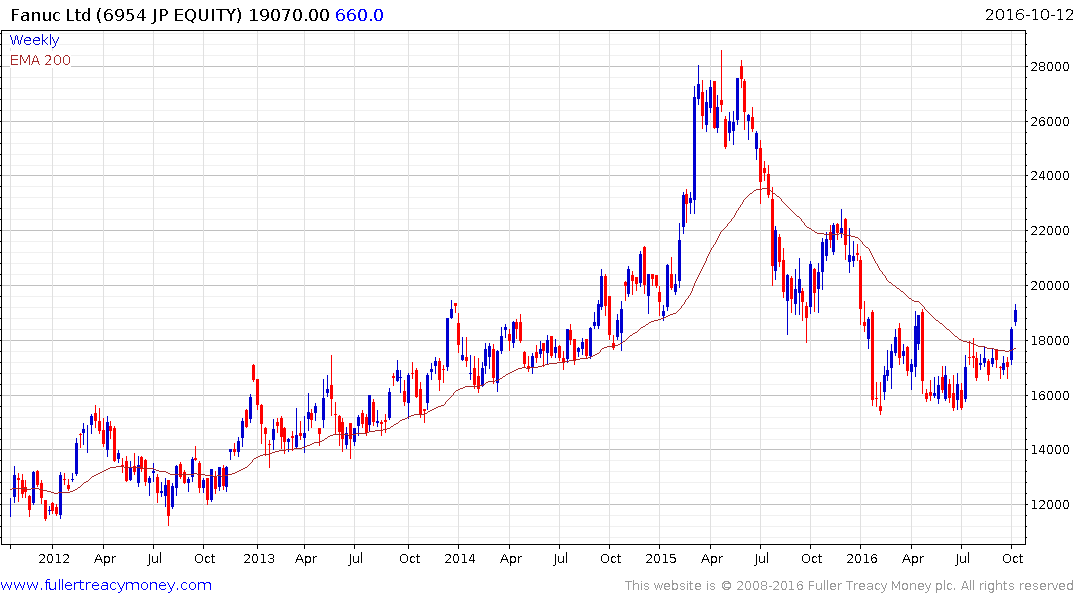Click the 2012 year label on the time axis
This screenshot has width=1075, height=600.
click(54, 558)
